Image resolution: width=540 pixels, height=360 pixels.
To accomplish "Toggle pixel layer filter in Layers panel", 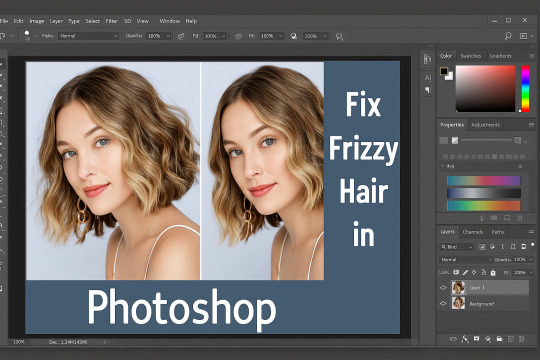I will pyautogui.click(x=482, y=247).
